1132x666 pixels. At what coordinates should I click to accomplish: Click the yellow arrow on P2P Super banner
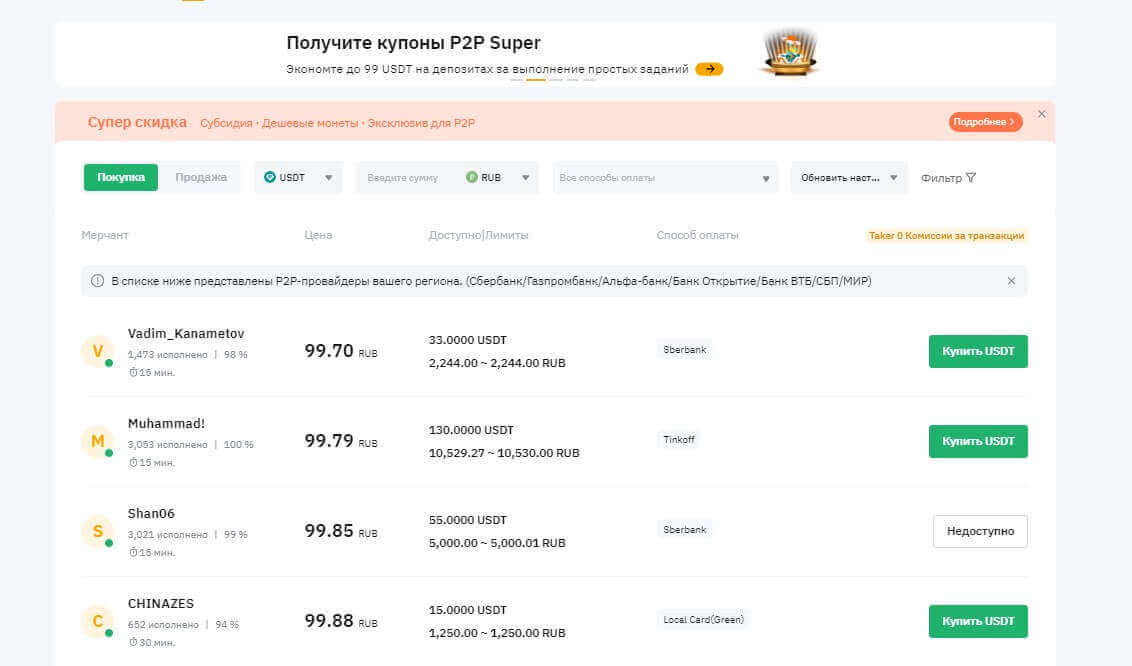[709, 69]
